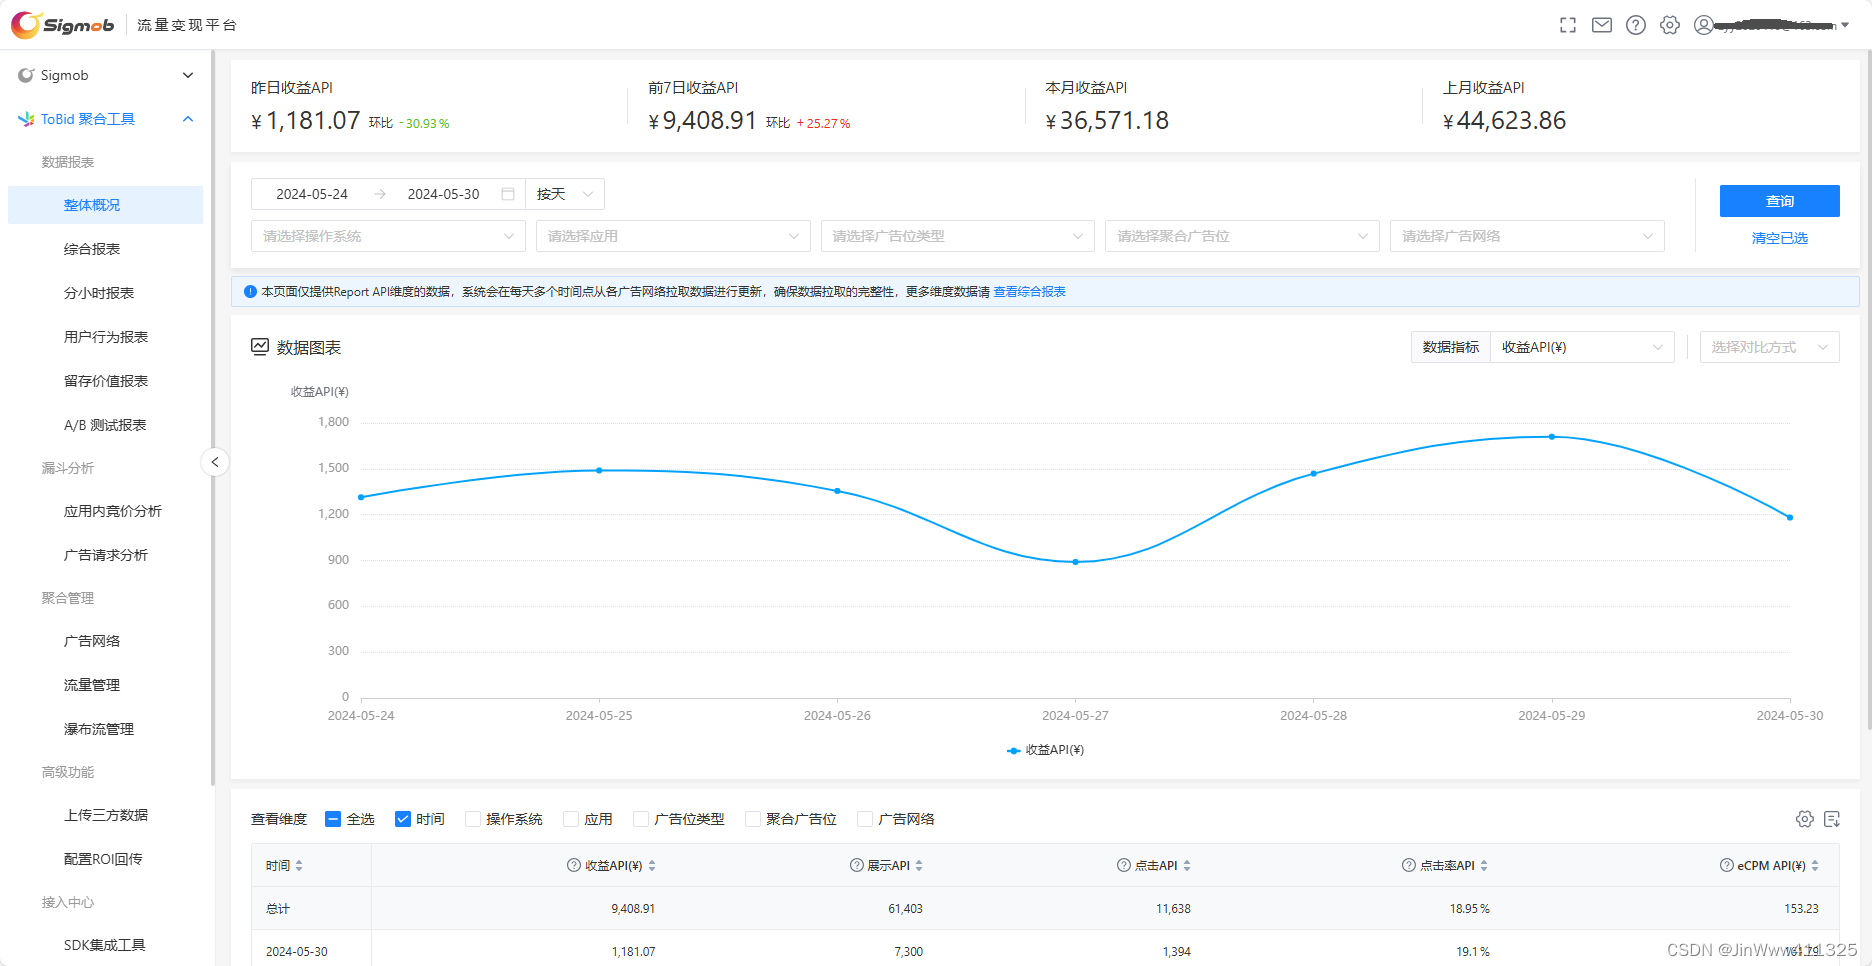Check the 广告位类型 dimension checkbox

tap(641, 819)
